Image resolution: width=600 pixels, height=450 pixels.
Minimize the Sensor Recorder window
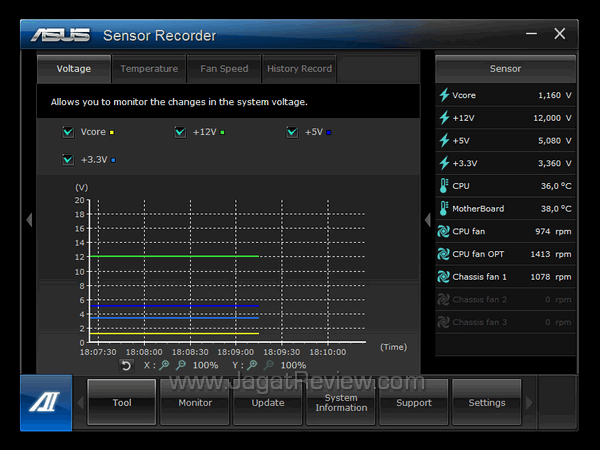point(532,34)
